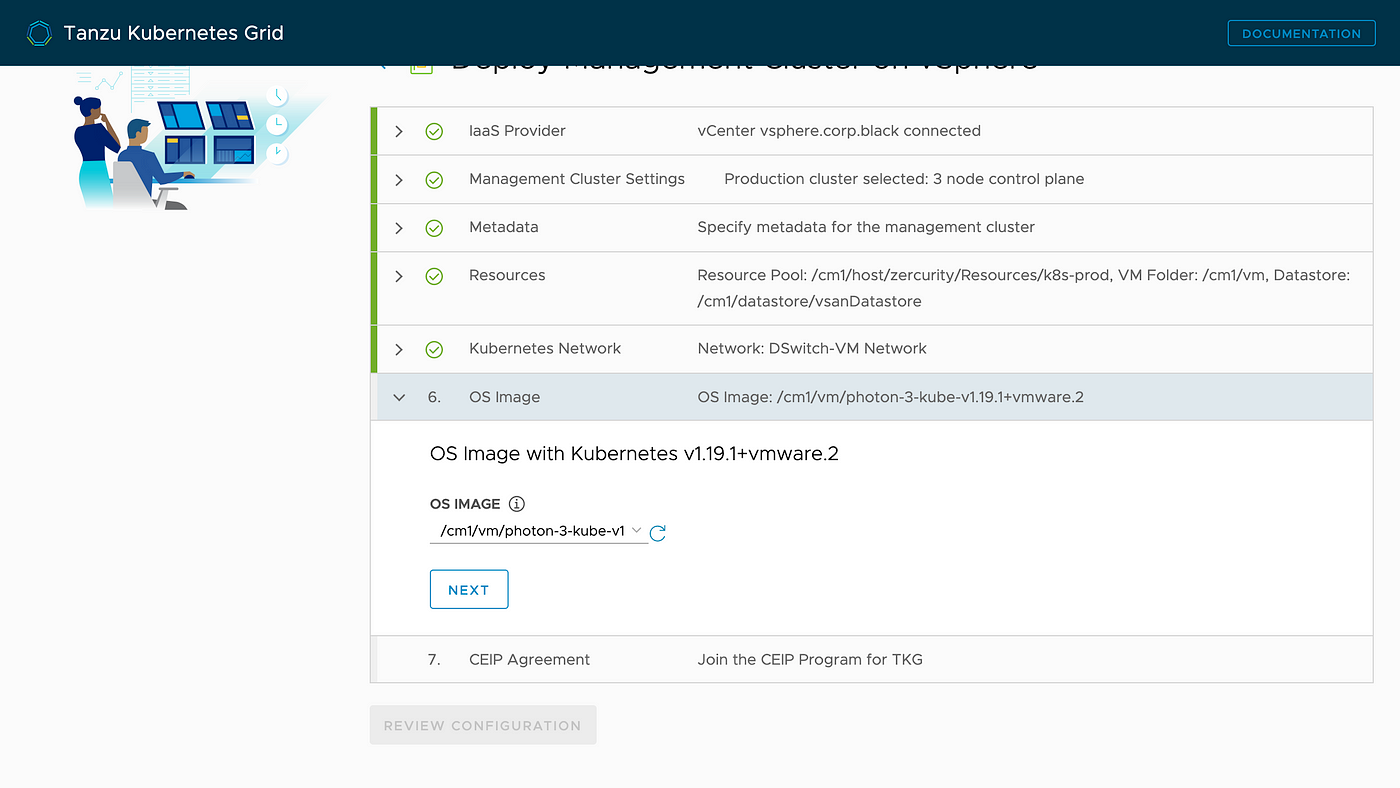Select the IaaS Provider step title
This screenshot has width=1400, height=788.
(x=517, y=131)
